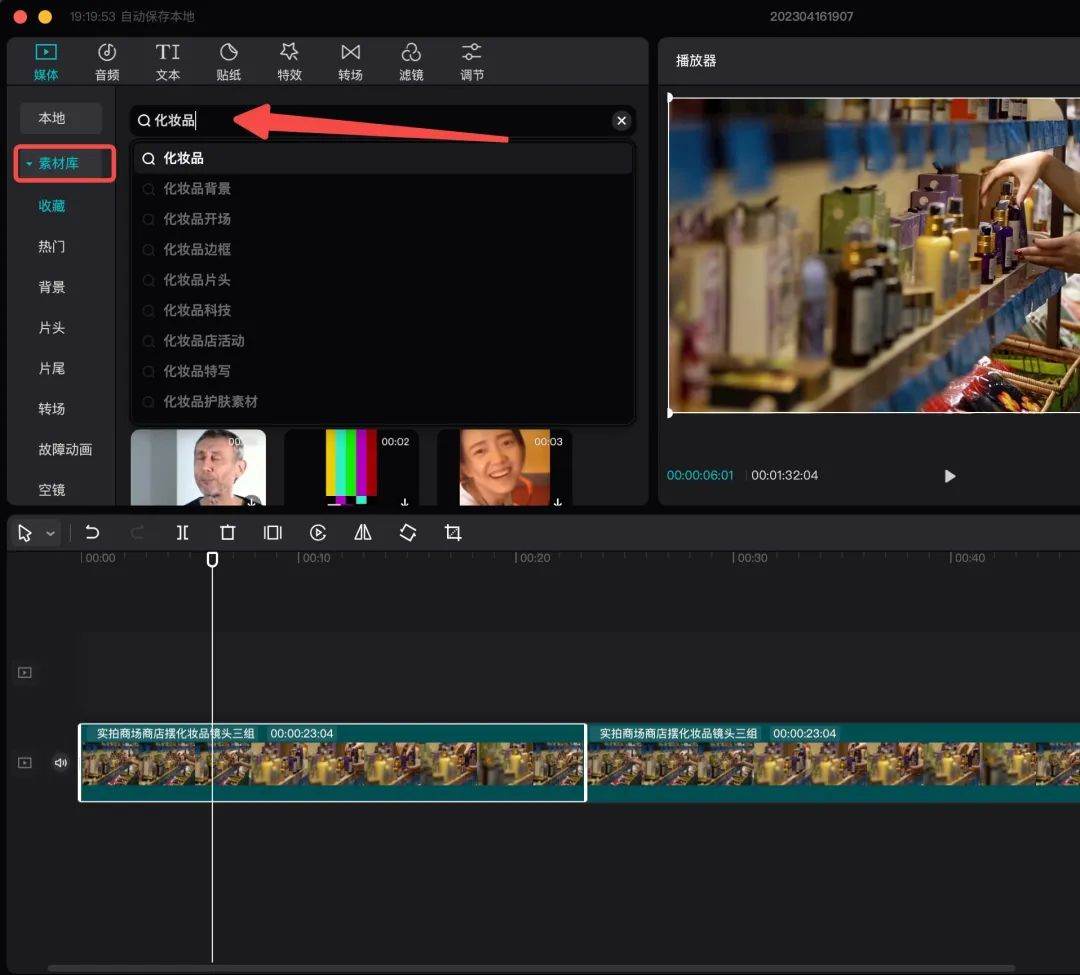This screenshot has width=1080, height=975.
Task: Clear the search box with X button
Action: 621,120
